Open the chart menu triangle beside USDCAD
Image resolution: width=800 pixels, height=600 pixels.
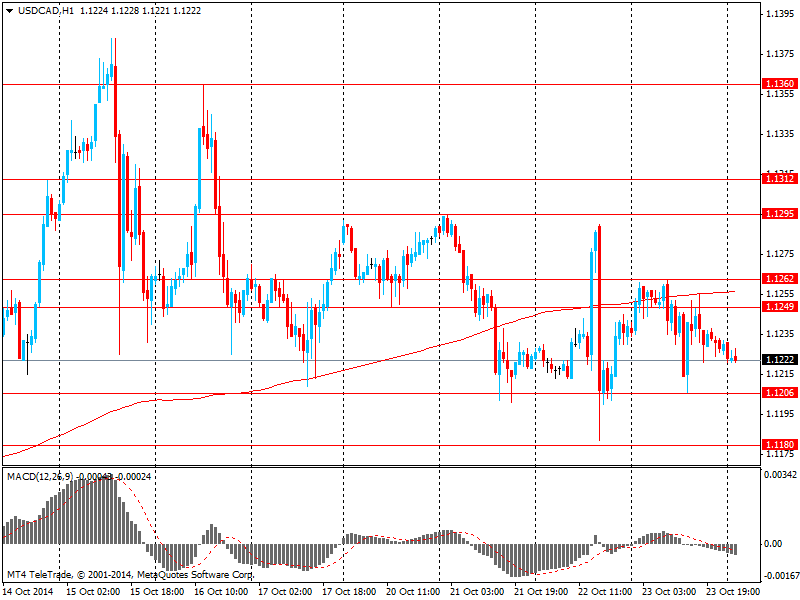pyautogui.click(x=9, y=11)
